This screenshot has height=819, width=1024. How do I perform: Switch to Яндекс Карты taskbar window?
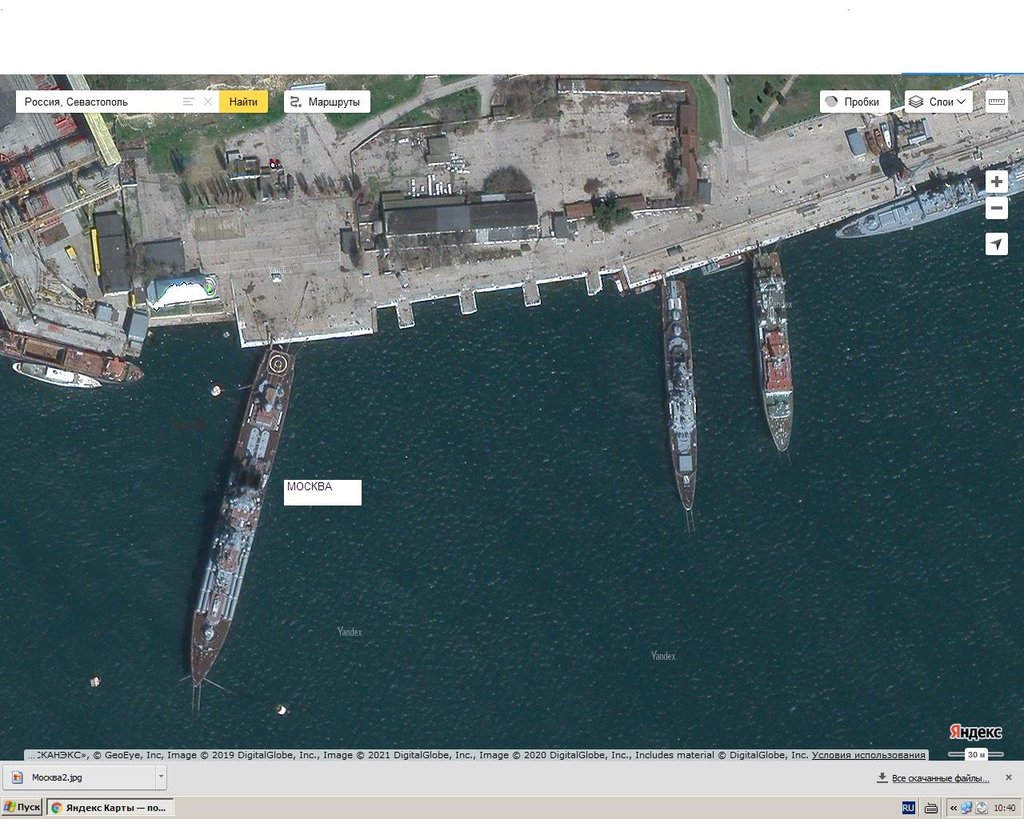coord(110,807)
